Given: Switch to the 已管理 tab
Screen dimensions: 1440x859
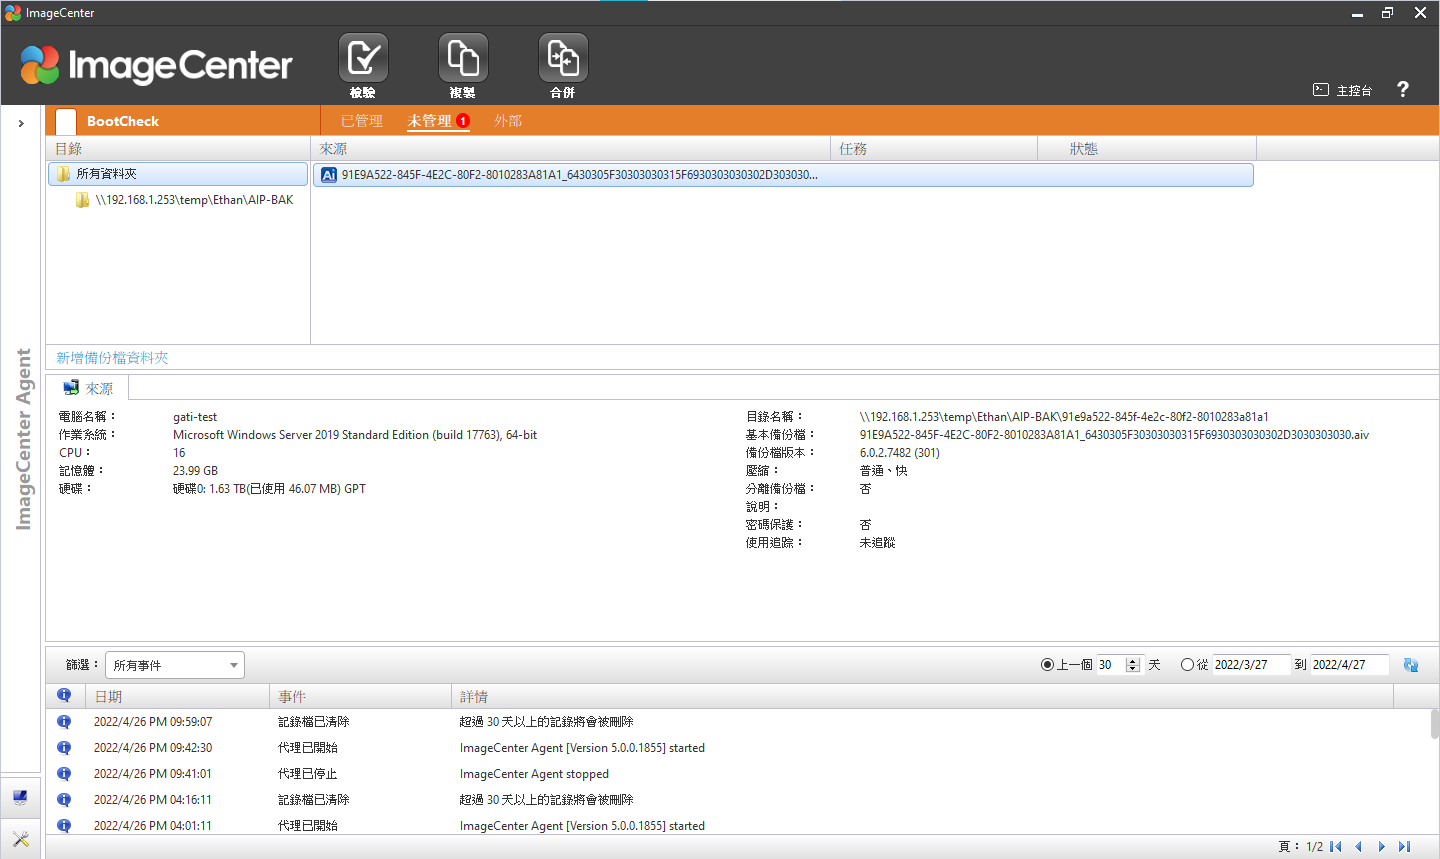Looking at the screenshot, I should click(362, 121).
